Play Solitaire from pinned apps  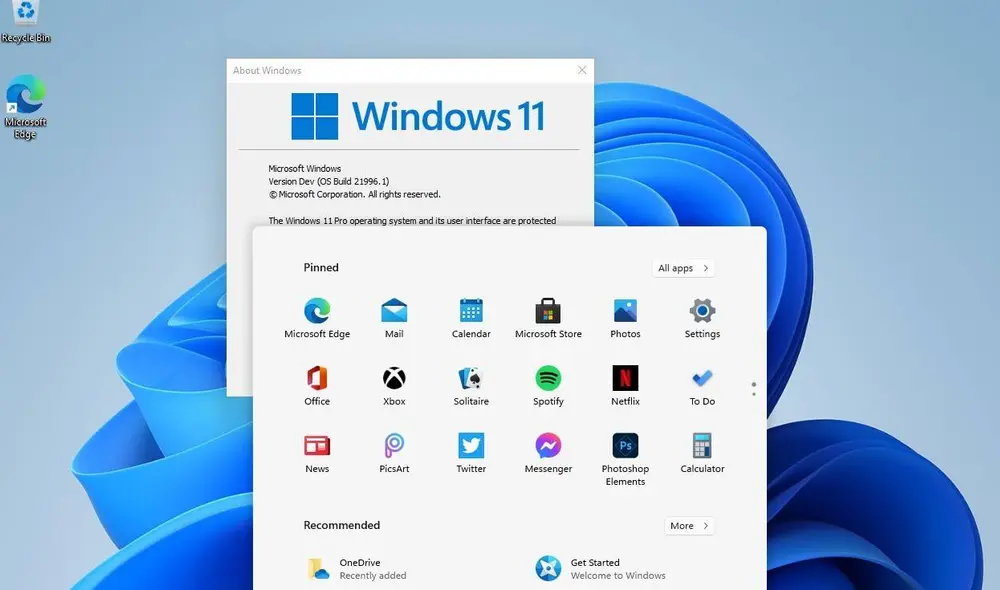point(471,380)
